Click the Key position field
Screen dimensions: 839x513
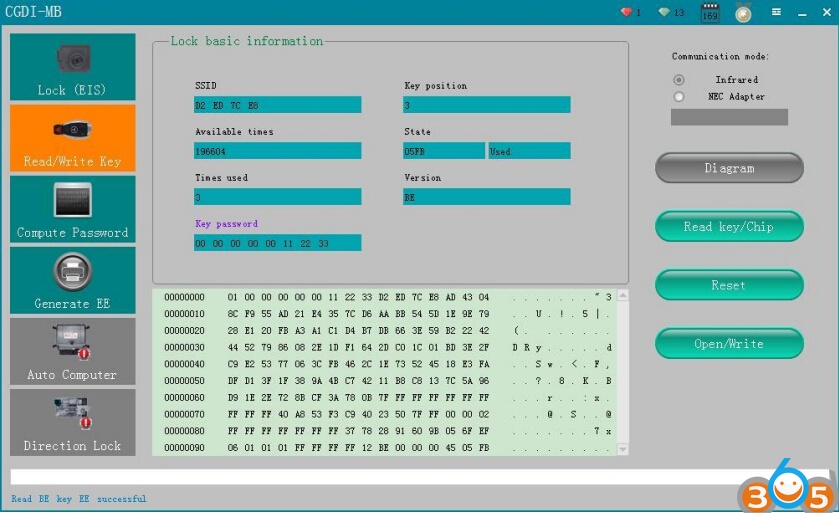[x=486, y=105]
